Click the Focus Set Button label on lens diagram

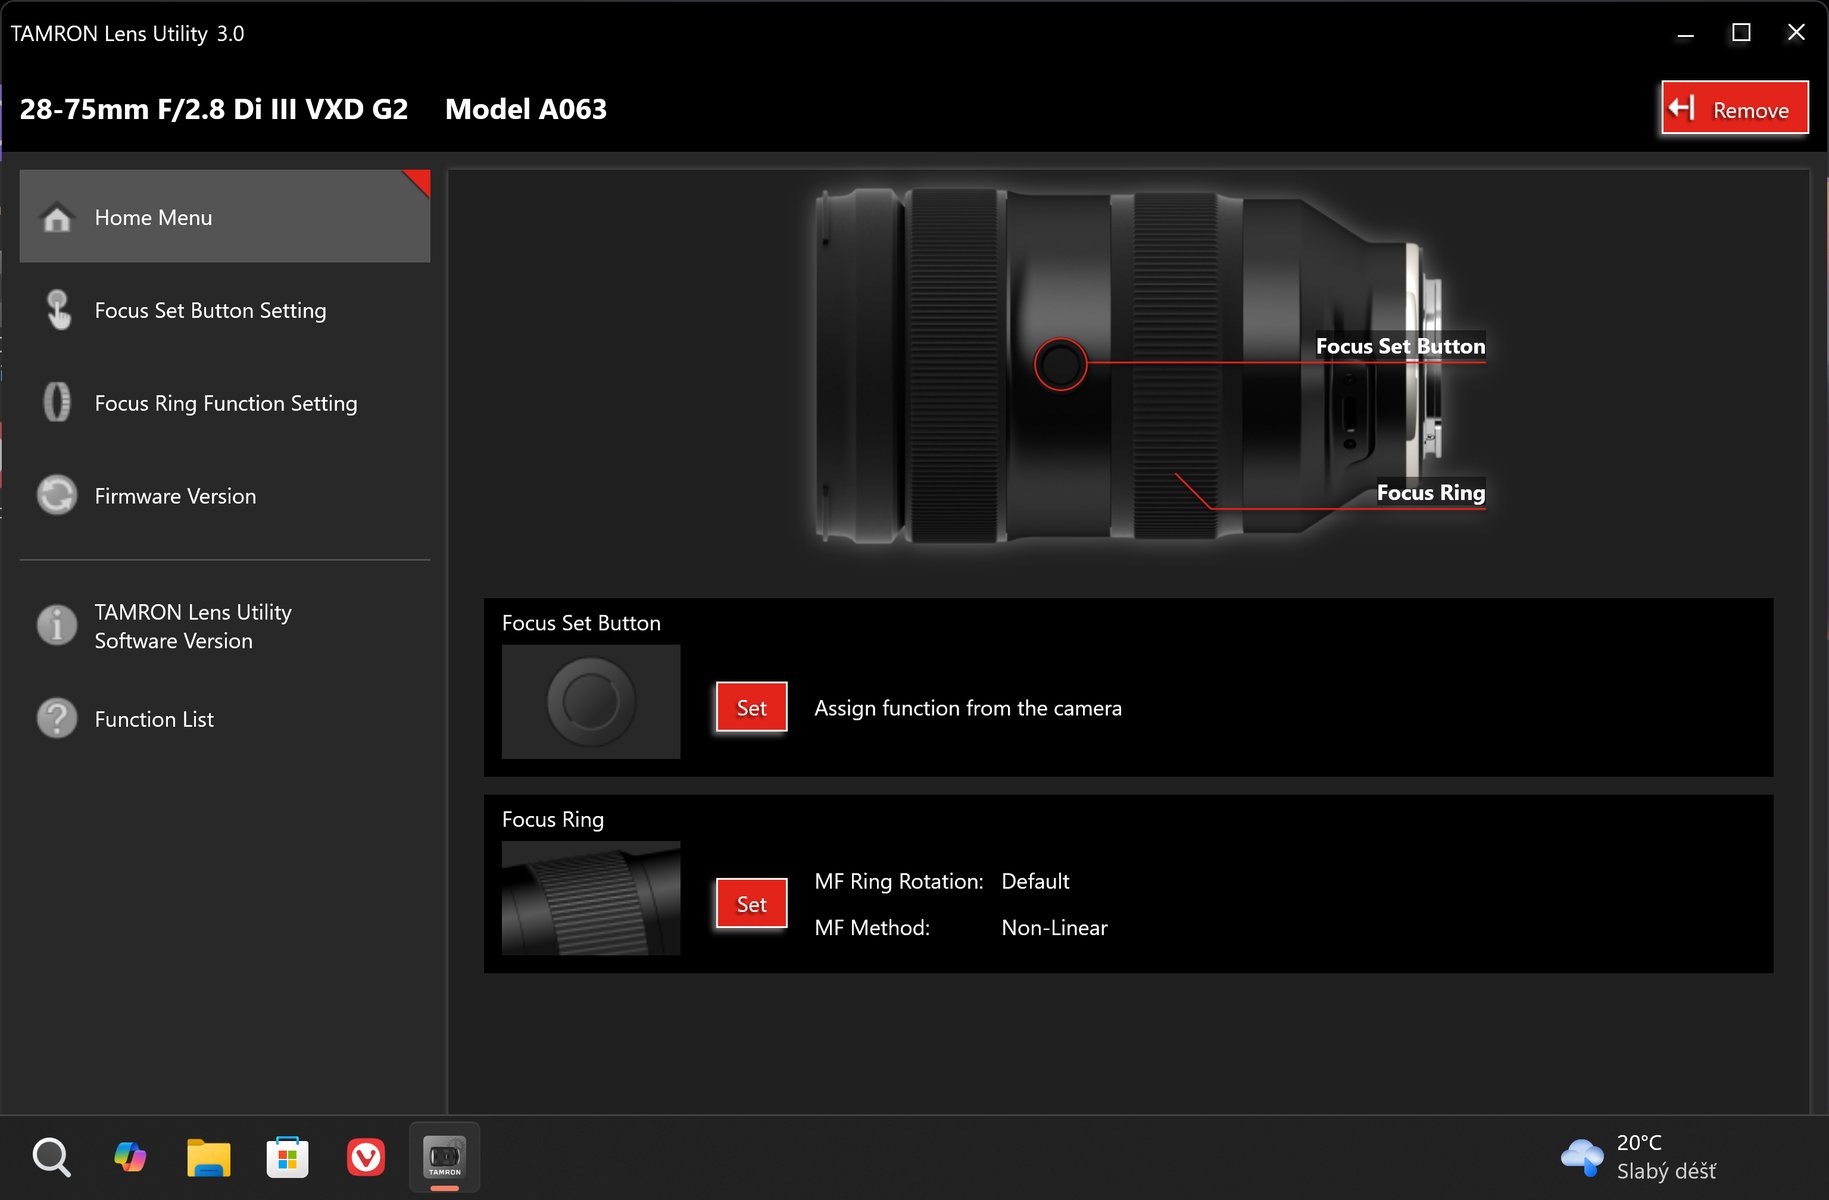[x=1400, y=346]
